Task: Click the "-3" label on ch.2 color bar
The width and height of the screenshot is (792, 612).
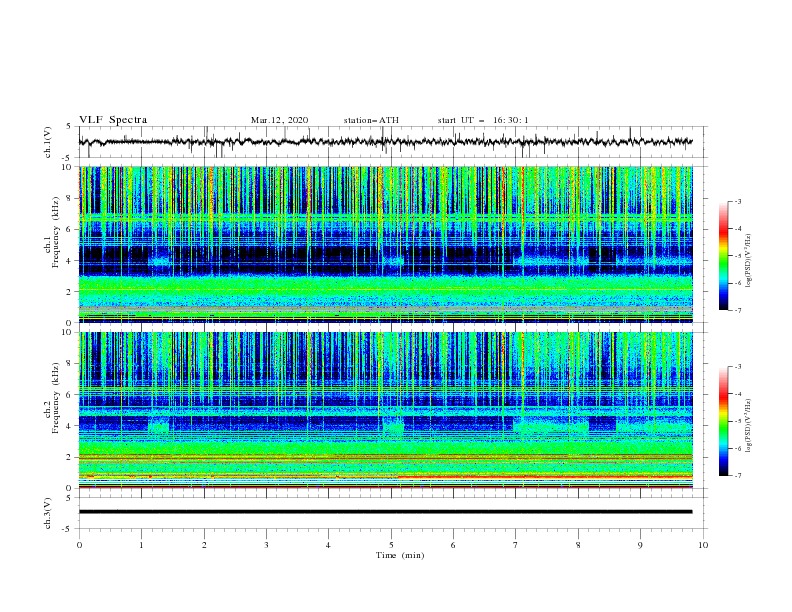Action: point(738,367)
